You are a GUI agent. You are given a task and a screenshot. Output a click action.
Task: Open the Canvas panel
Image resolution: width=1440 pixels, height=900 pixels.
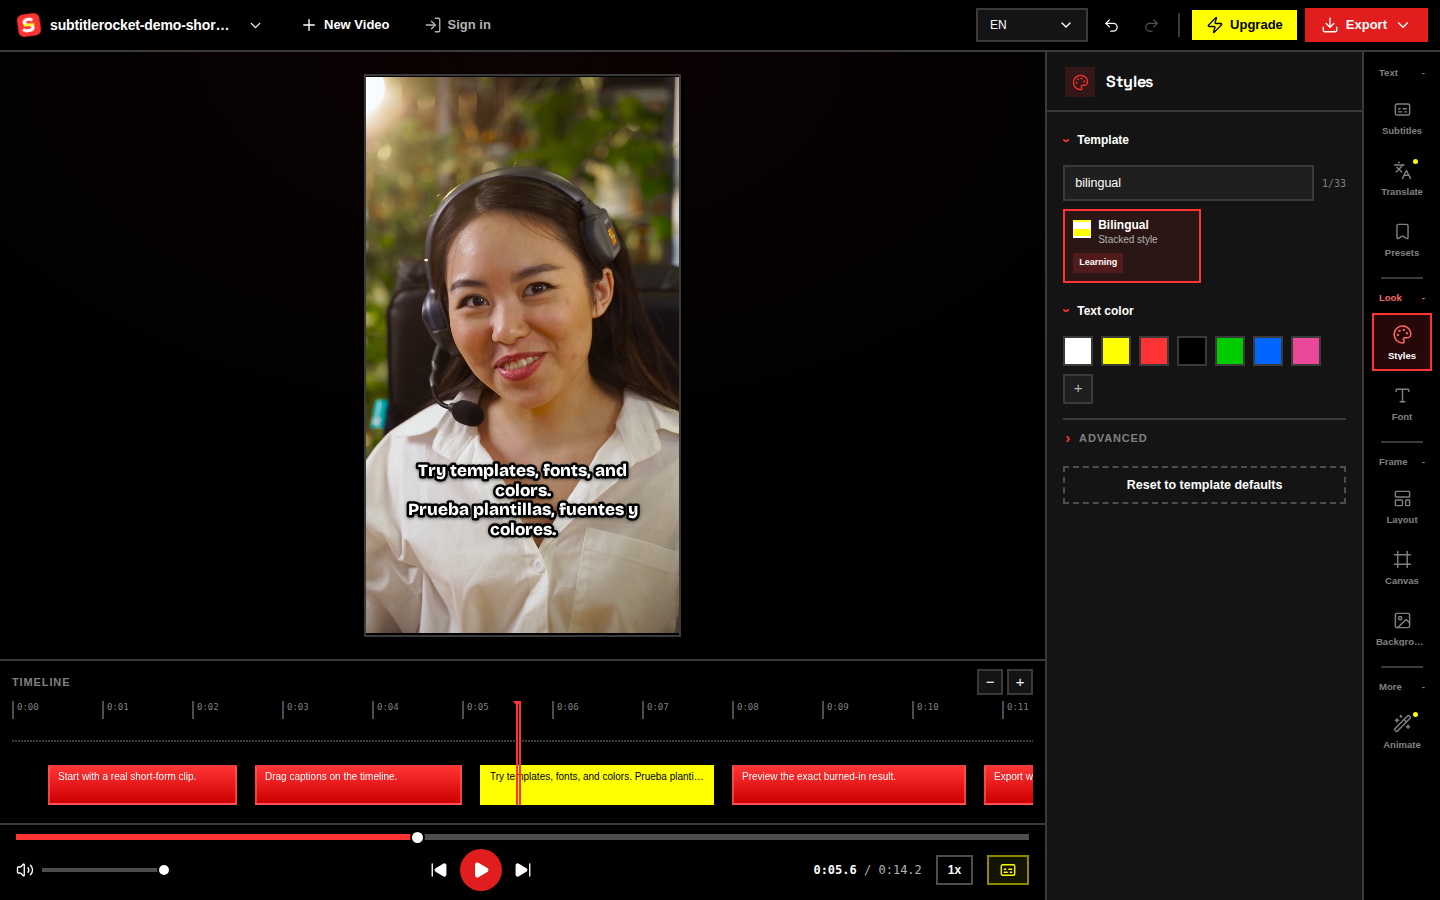(x=1402, y=567)
